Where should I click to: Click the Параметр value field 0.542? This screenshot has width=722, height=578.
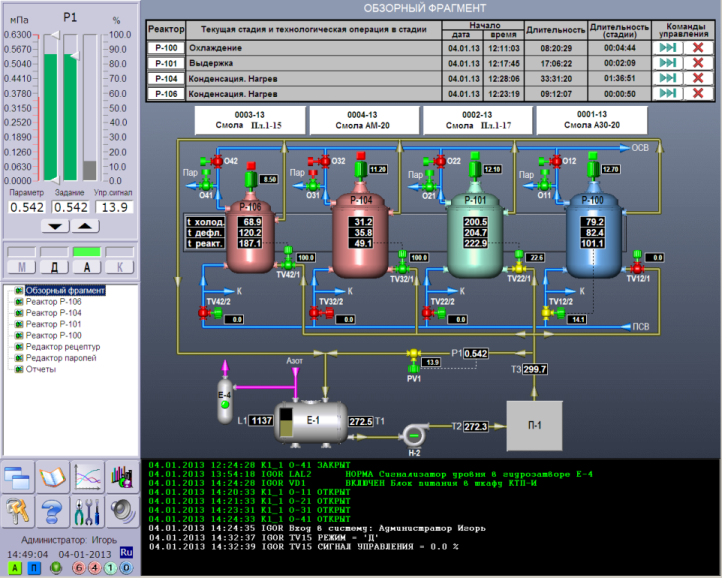[x=27, y=207]
